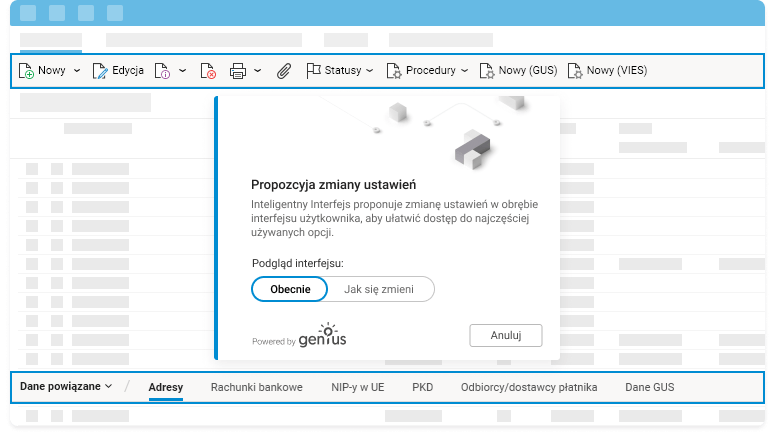The width and height of the screenshot is (775, 436).
Task: Click the delete document icon
Action: [208, 71]
